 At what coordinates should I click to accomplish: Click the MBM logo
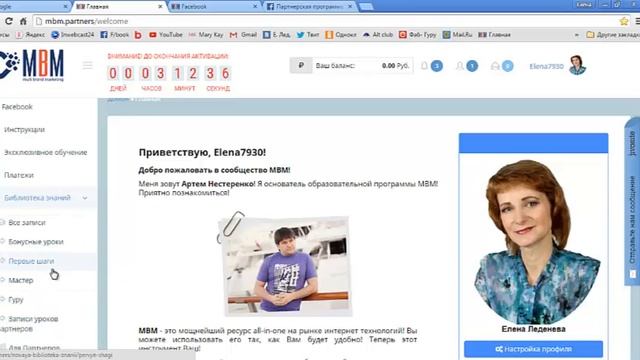pyautogui.click(x=32, y=65)
